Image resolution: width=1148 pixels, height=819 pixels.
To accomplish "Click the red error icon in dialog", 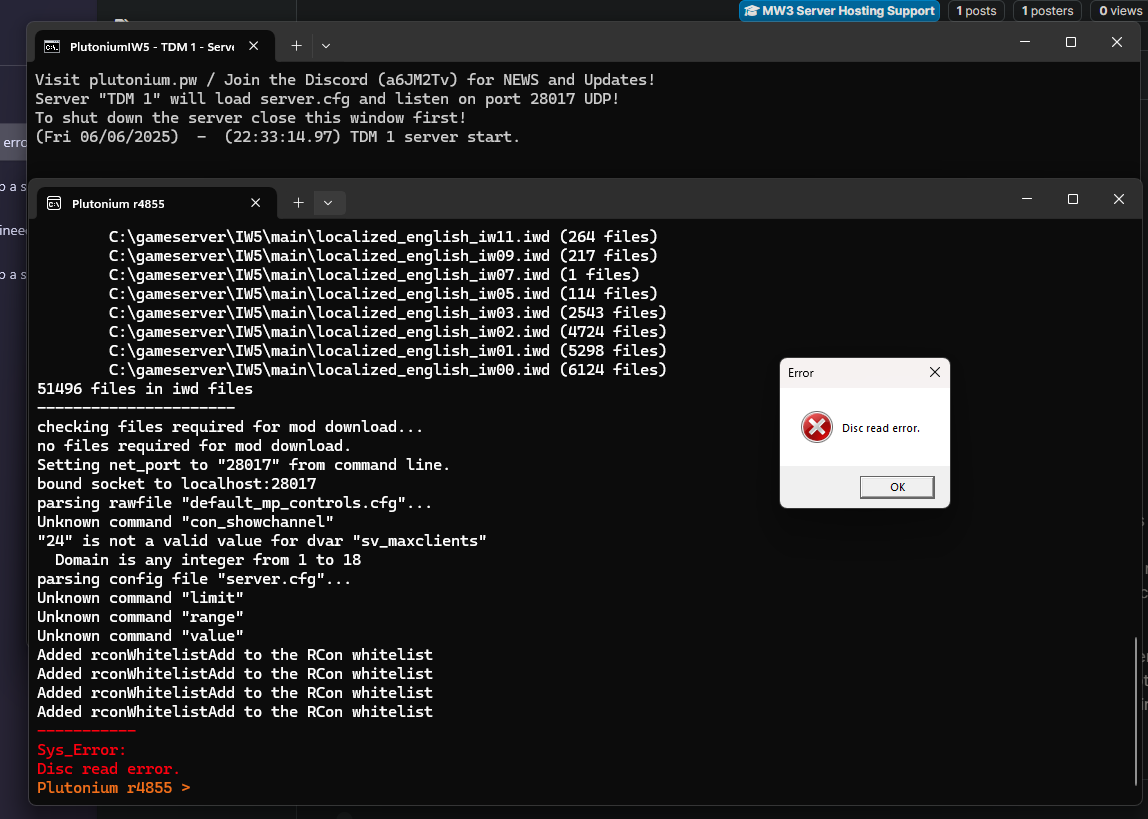I will click(816, 427).
